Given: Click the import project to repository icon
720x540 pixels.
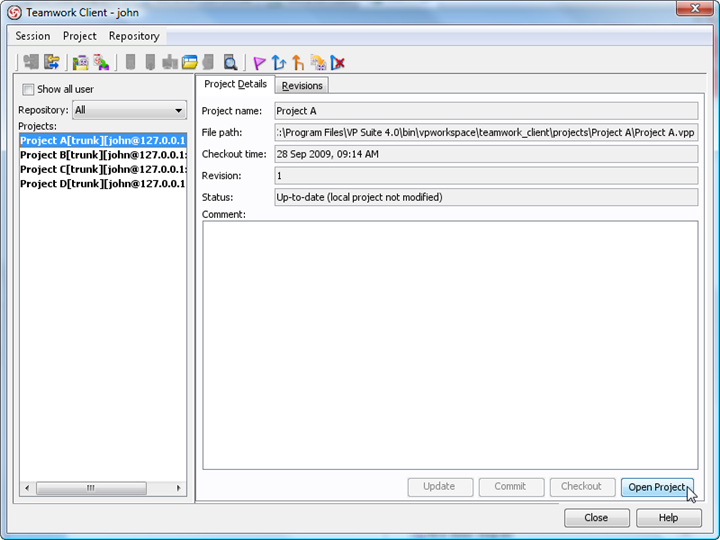Looking at the screenshot, I should coord(101,62).
